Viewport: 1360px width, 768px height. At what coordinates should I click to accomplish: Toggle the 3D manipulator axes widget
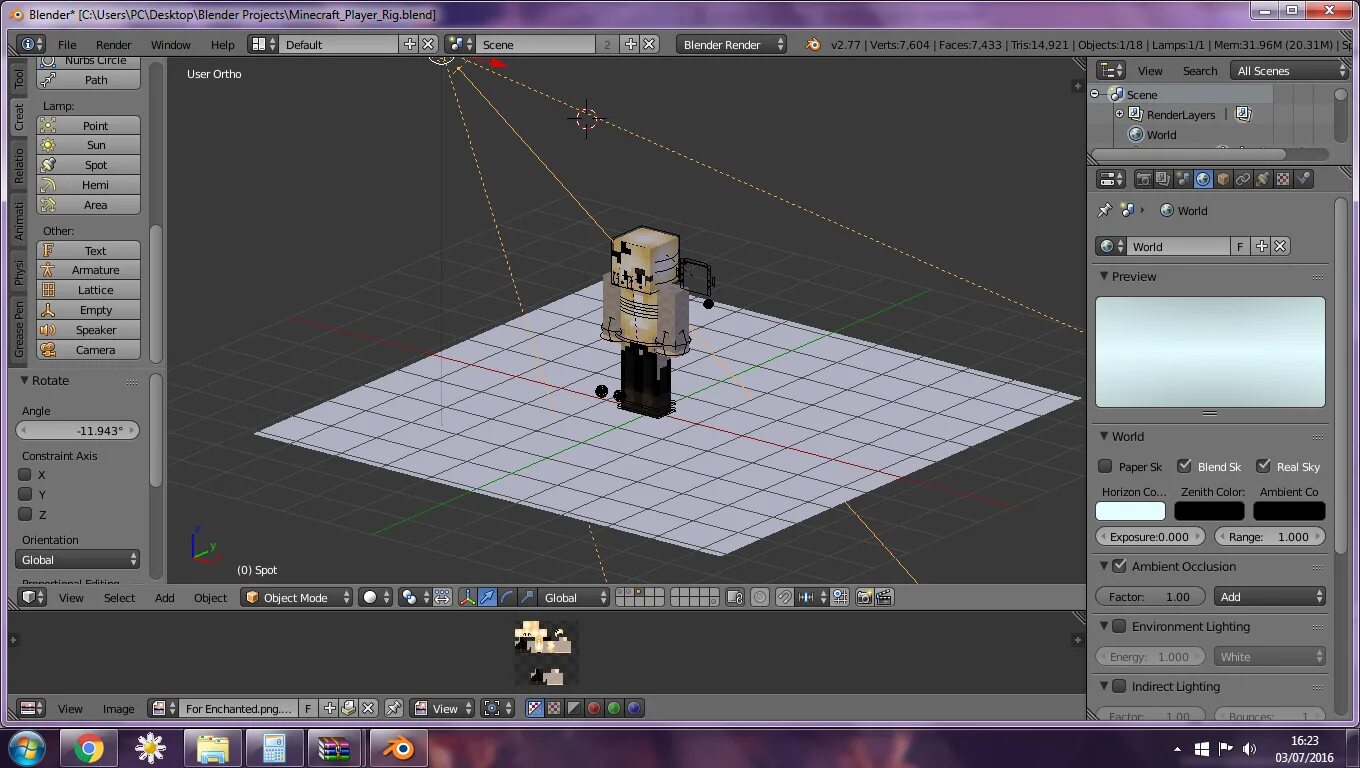pyautogui.click(x=467, y=597)
